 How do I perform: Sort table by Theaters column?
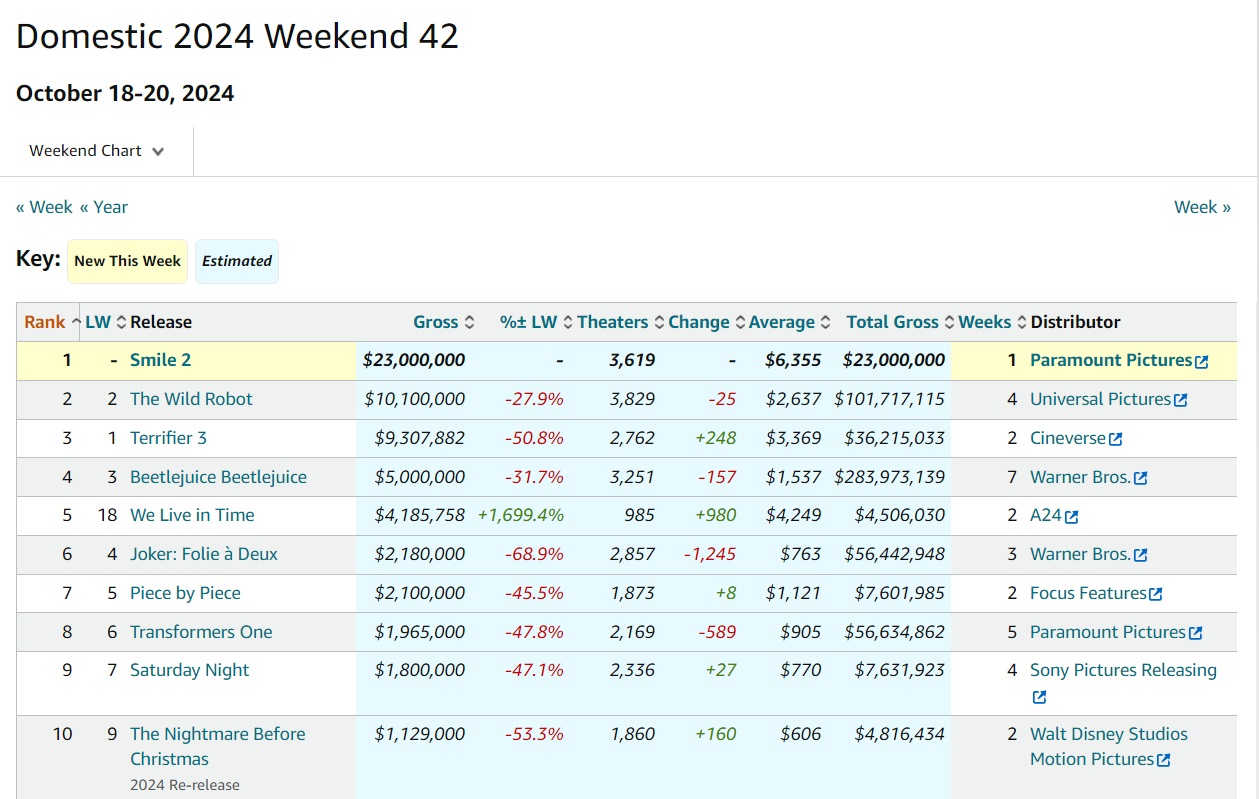pyautogui.click(x=612, y=322)
